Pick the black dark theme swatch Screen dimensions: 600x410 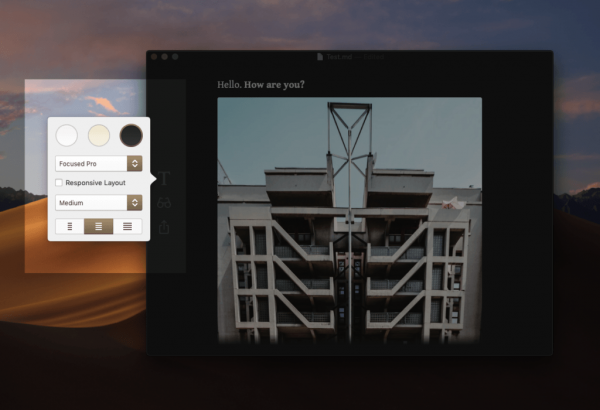click(x=131, y=135)
